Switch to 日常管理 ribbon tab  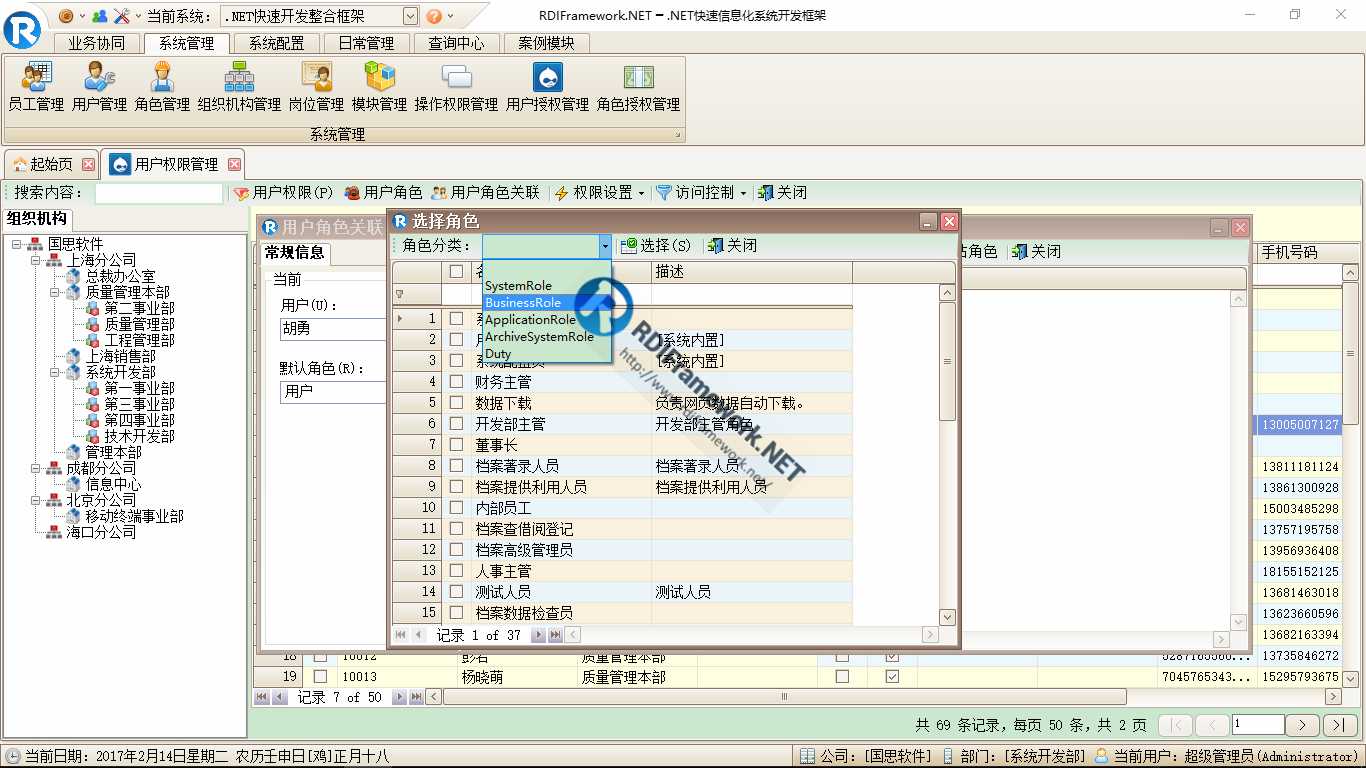pos(367,43)
